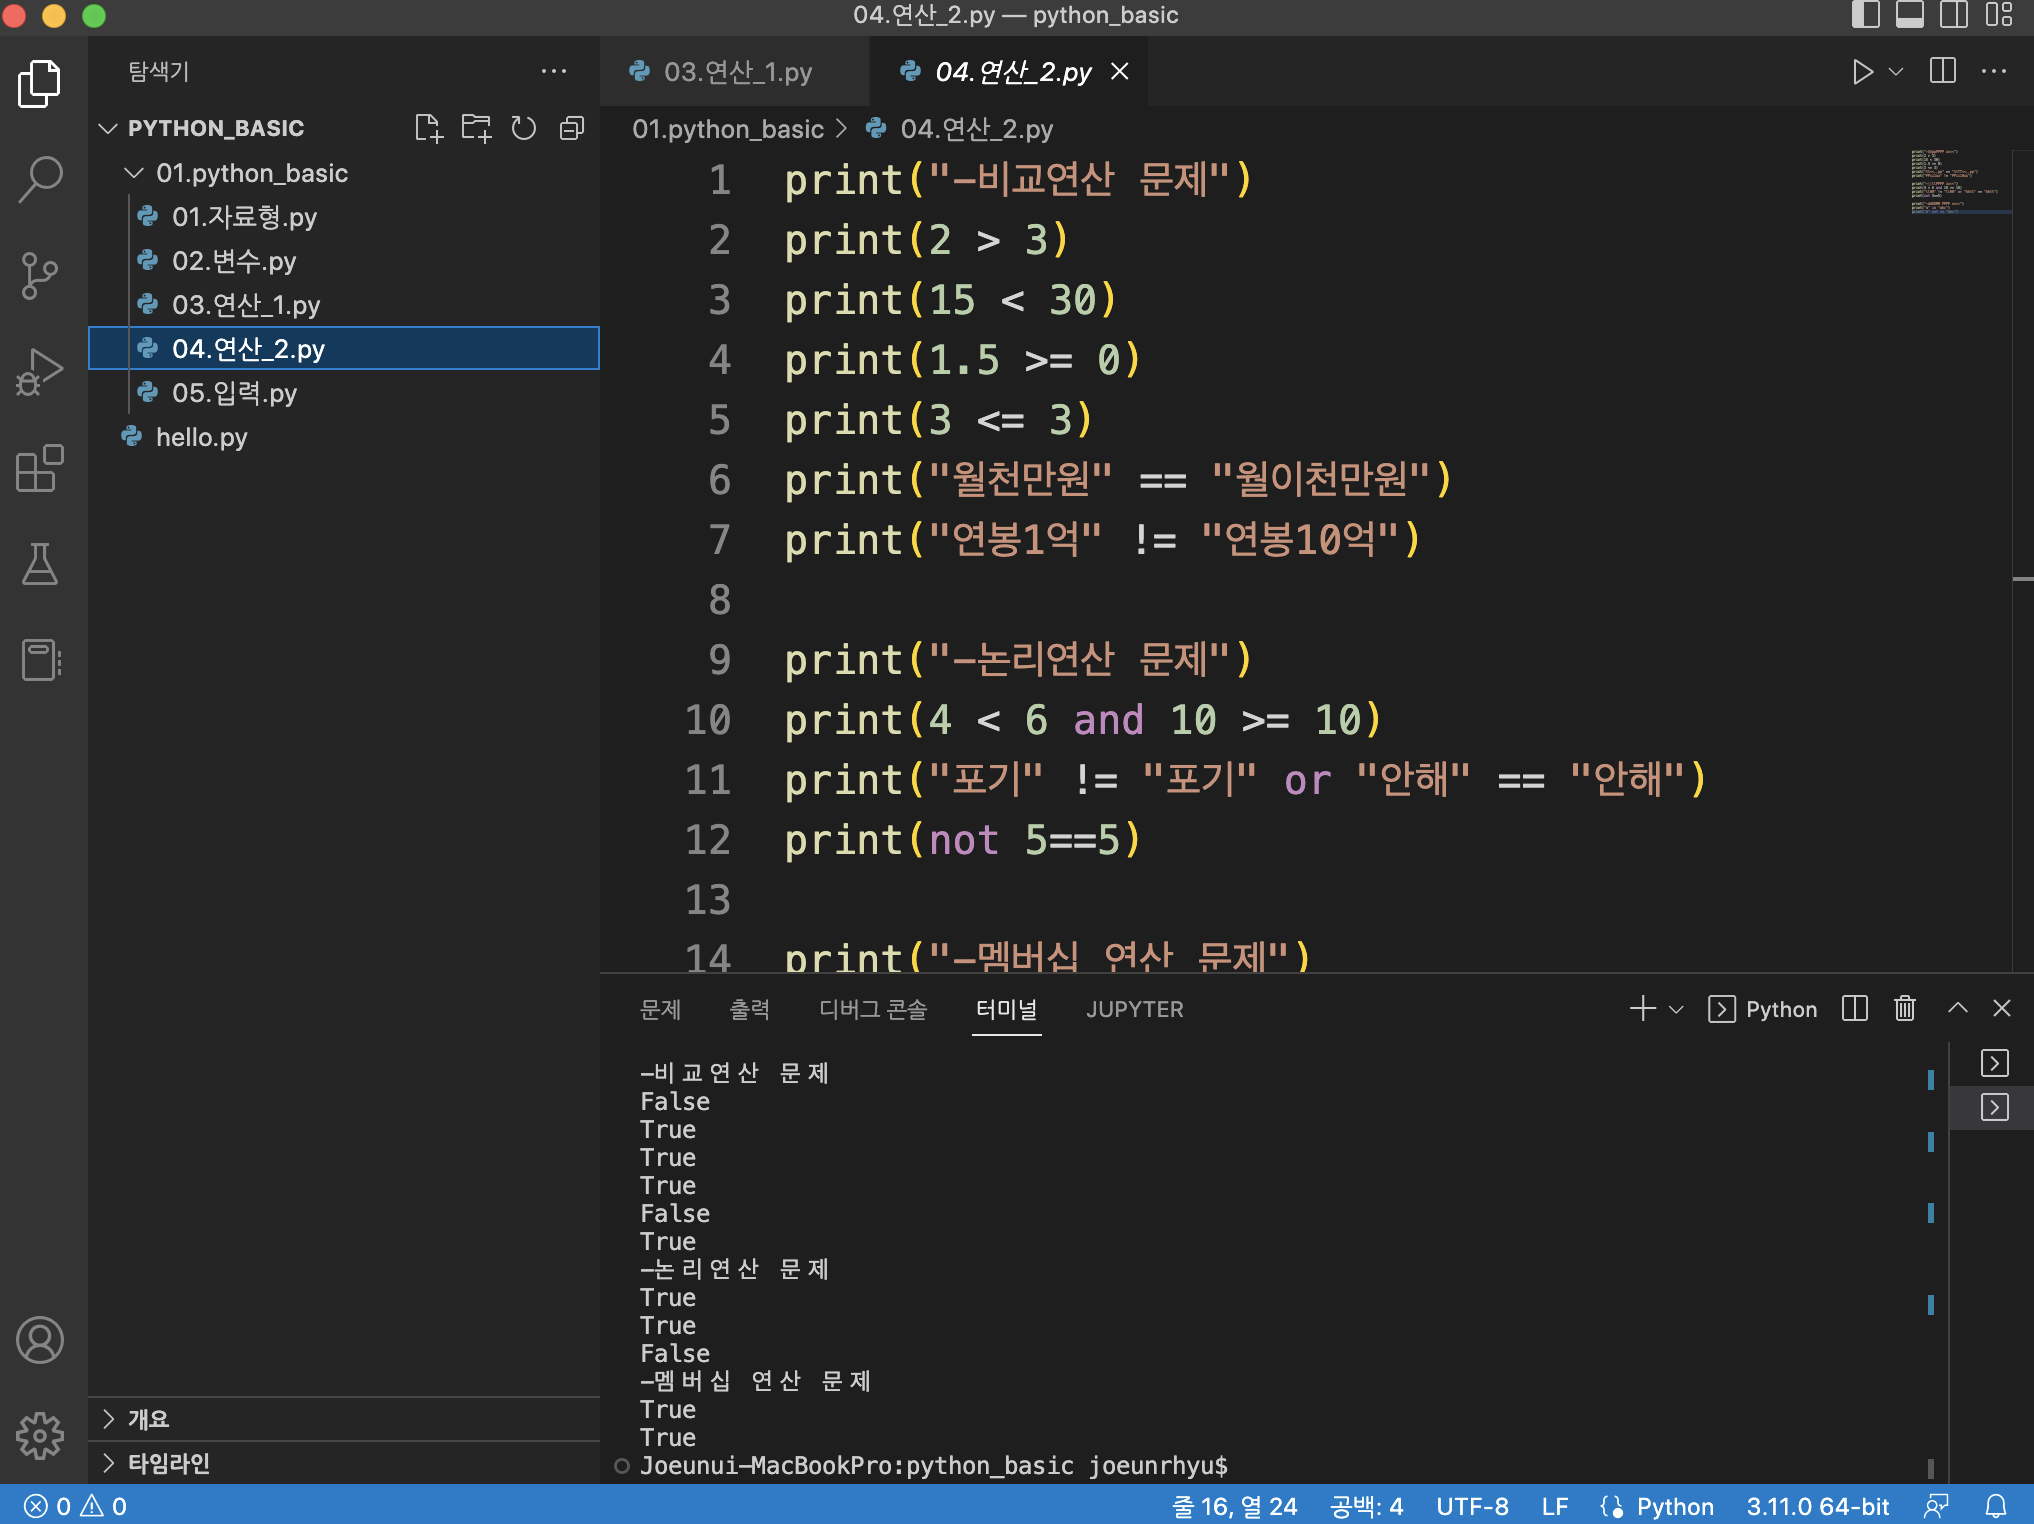Switch to the JUPYTER panel tab
The image size is (2034, 1524).
pos(1134,1009)
